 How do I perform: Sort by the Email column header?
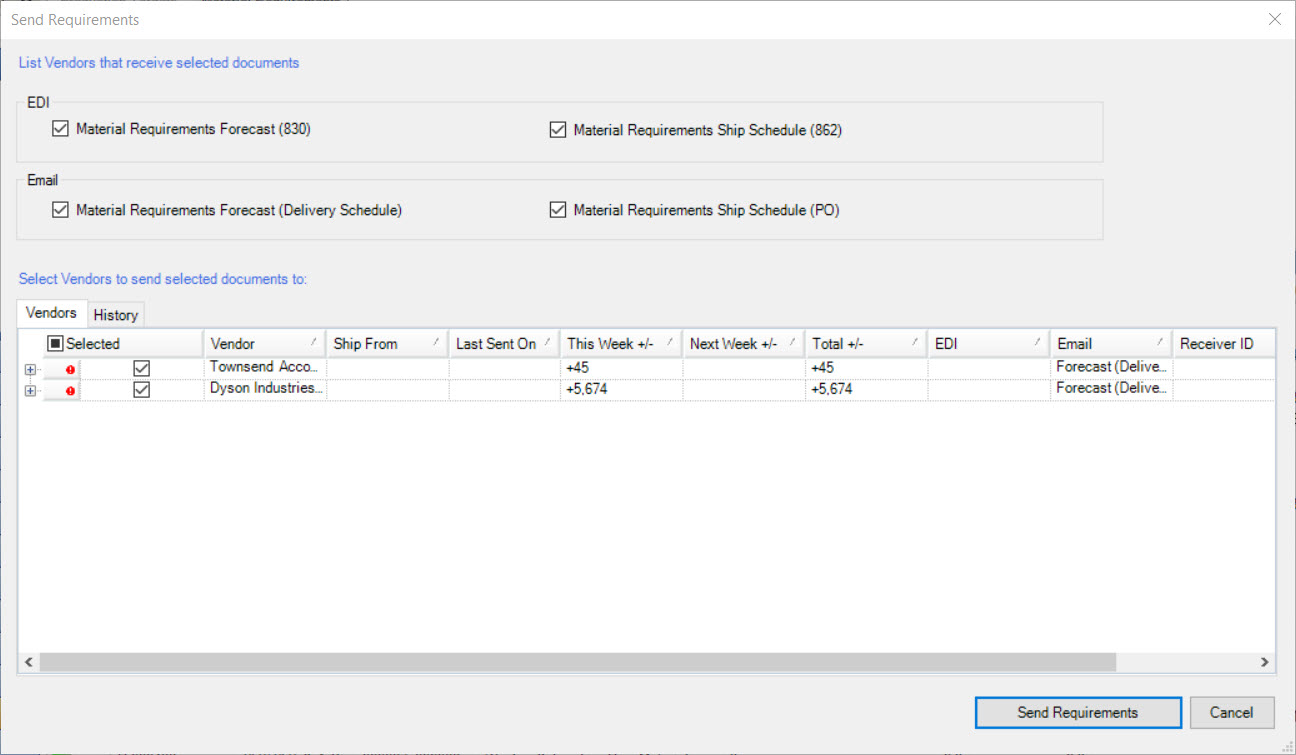[1111, 344]
